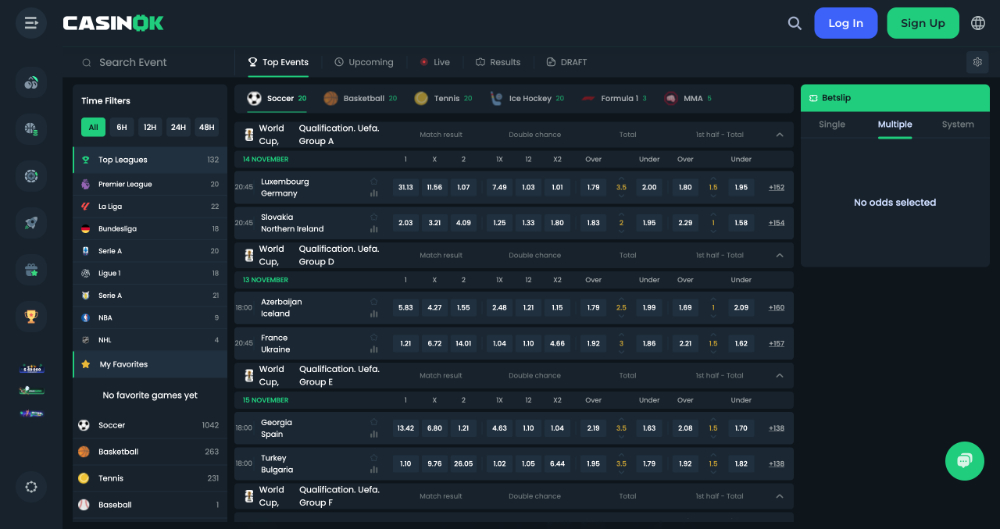
Task: Raise the Georgia vs Spain total line
Action: tap(621, 418)
